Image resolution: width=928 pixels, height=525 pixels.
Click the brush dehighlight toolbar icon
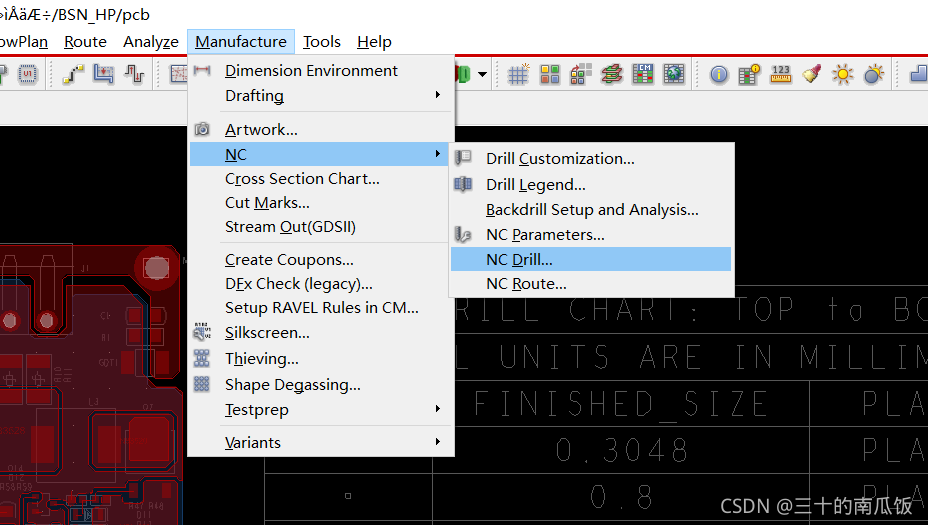pyautogui.click(x=811, y=74)
